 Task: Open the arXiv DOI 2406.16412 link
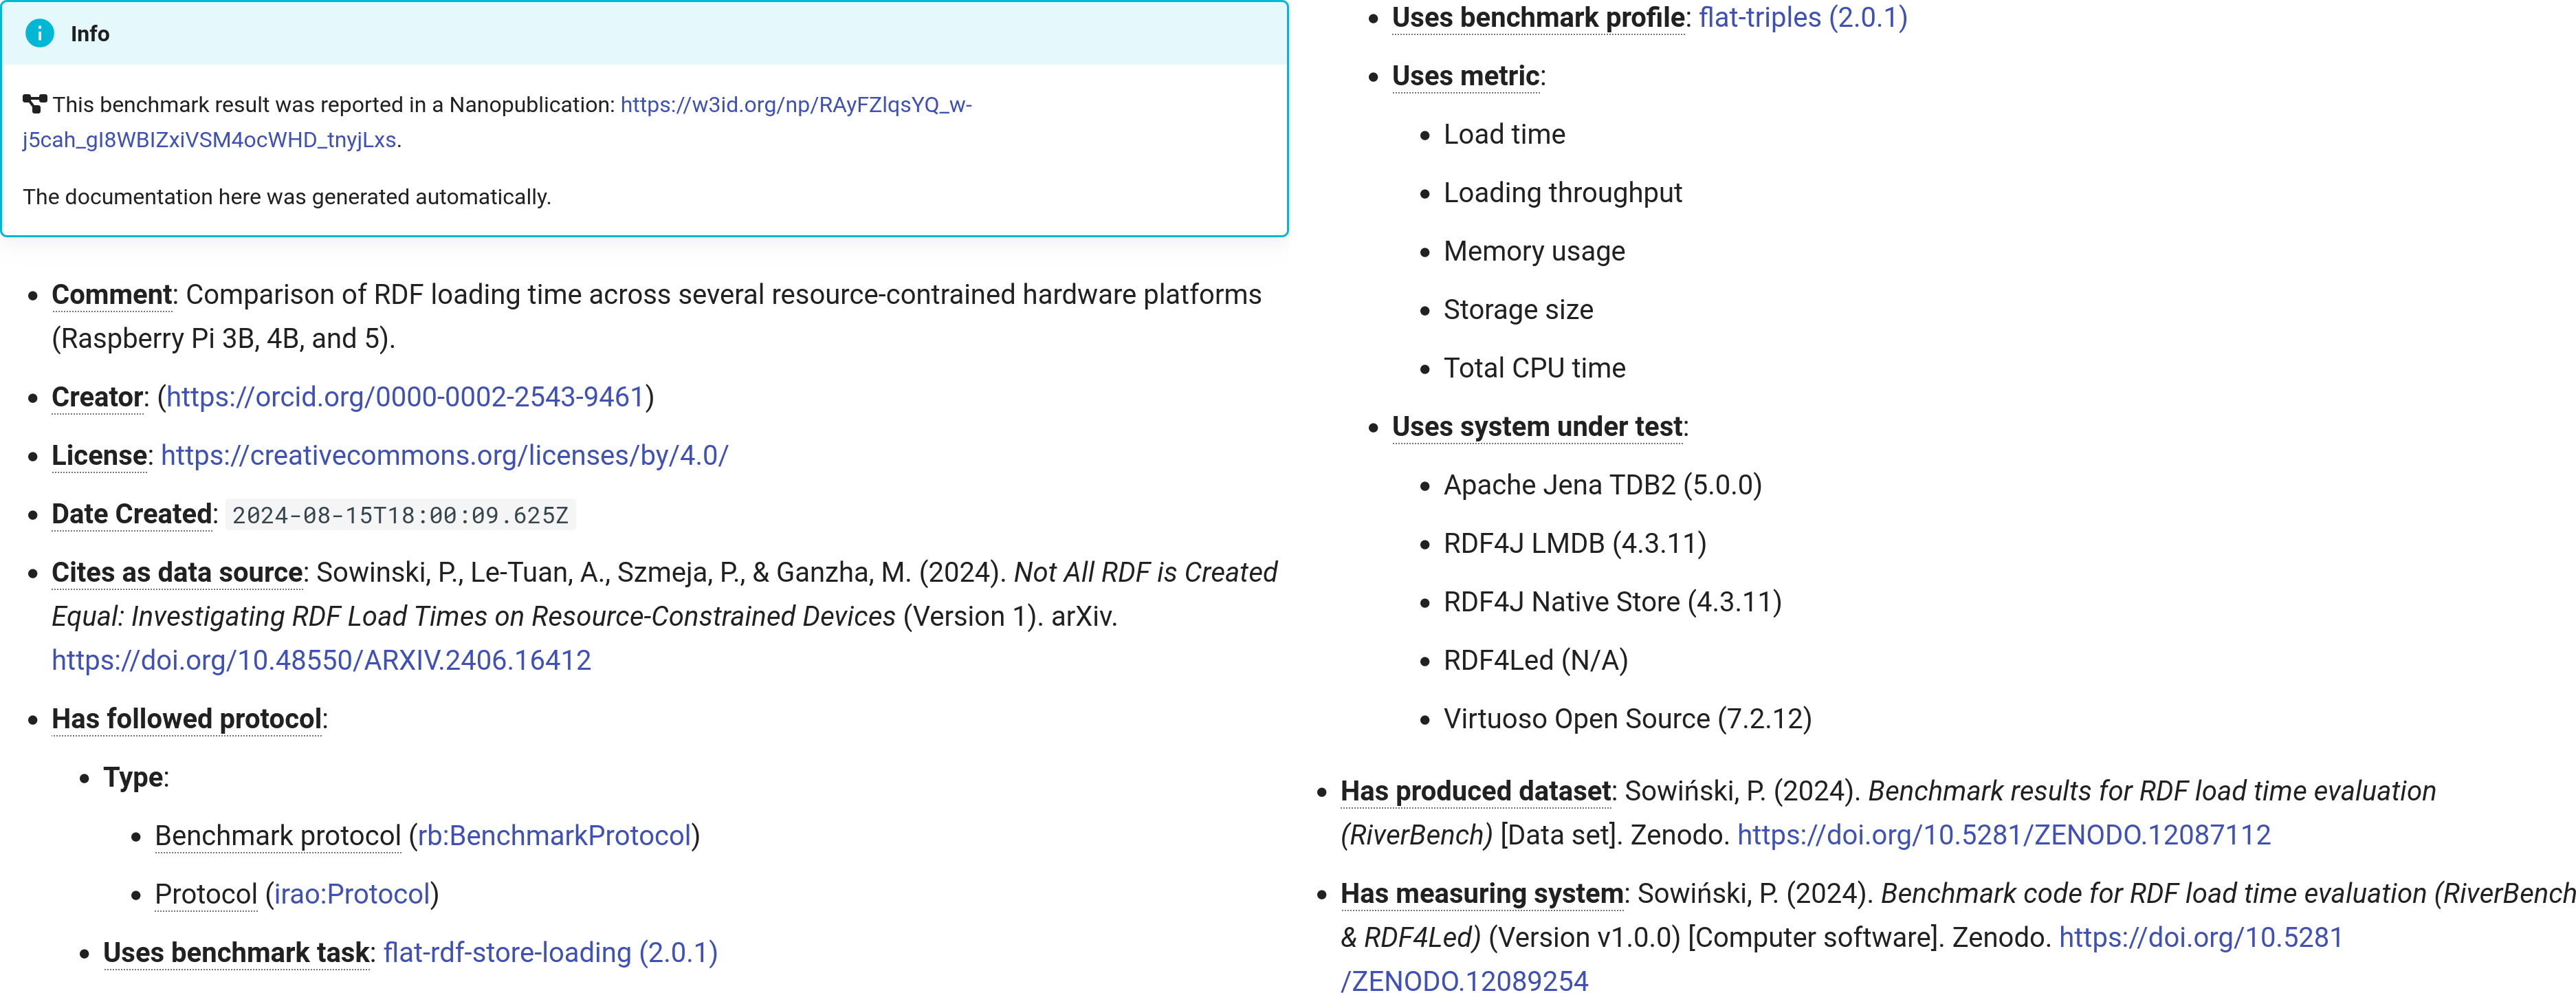click(x=321, y=661)
